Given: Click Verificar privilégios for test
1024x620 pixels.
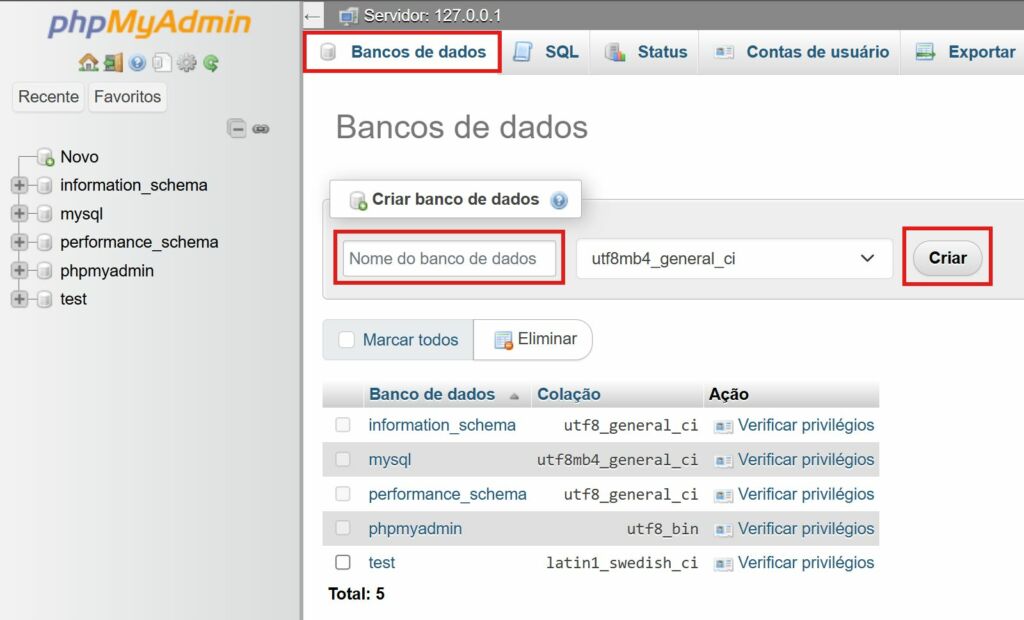Looking at the screenshot, I should 806,563.
